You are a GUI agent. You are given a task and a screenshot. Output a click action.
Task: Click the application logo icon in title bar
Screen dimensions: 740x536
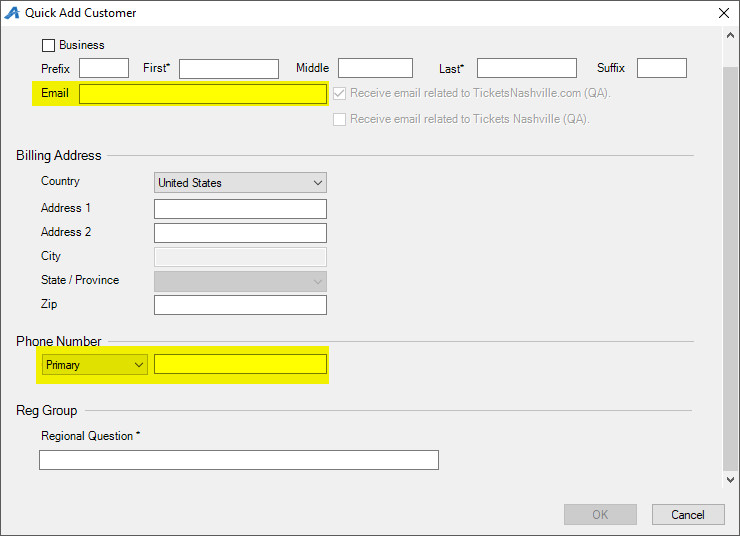(x=12, y=13)
